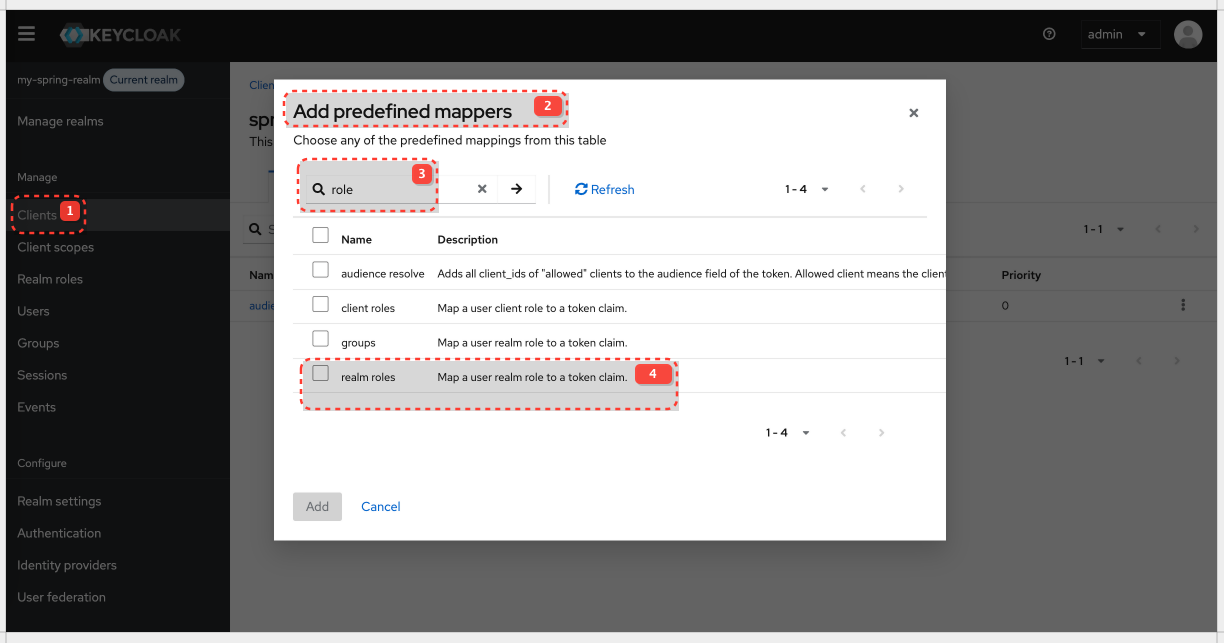Click the search magnifier in the dialog

coord(320,189)
